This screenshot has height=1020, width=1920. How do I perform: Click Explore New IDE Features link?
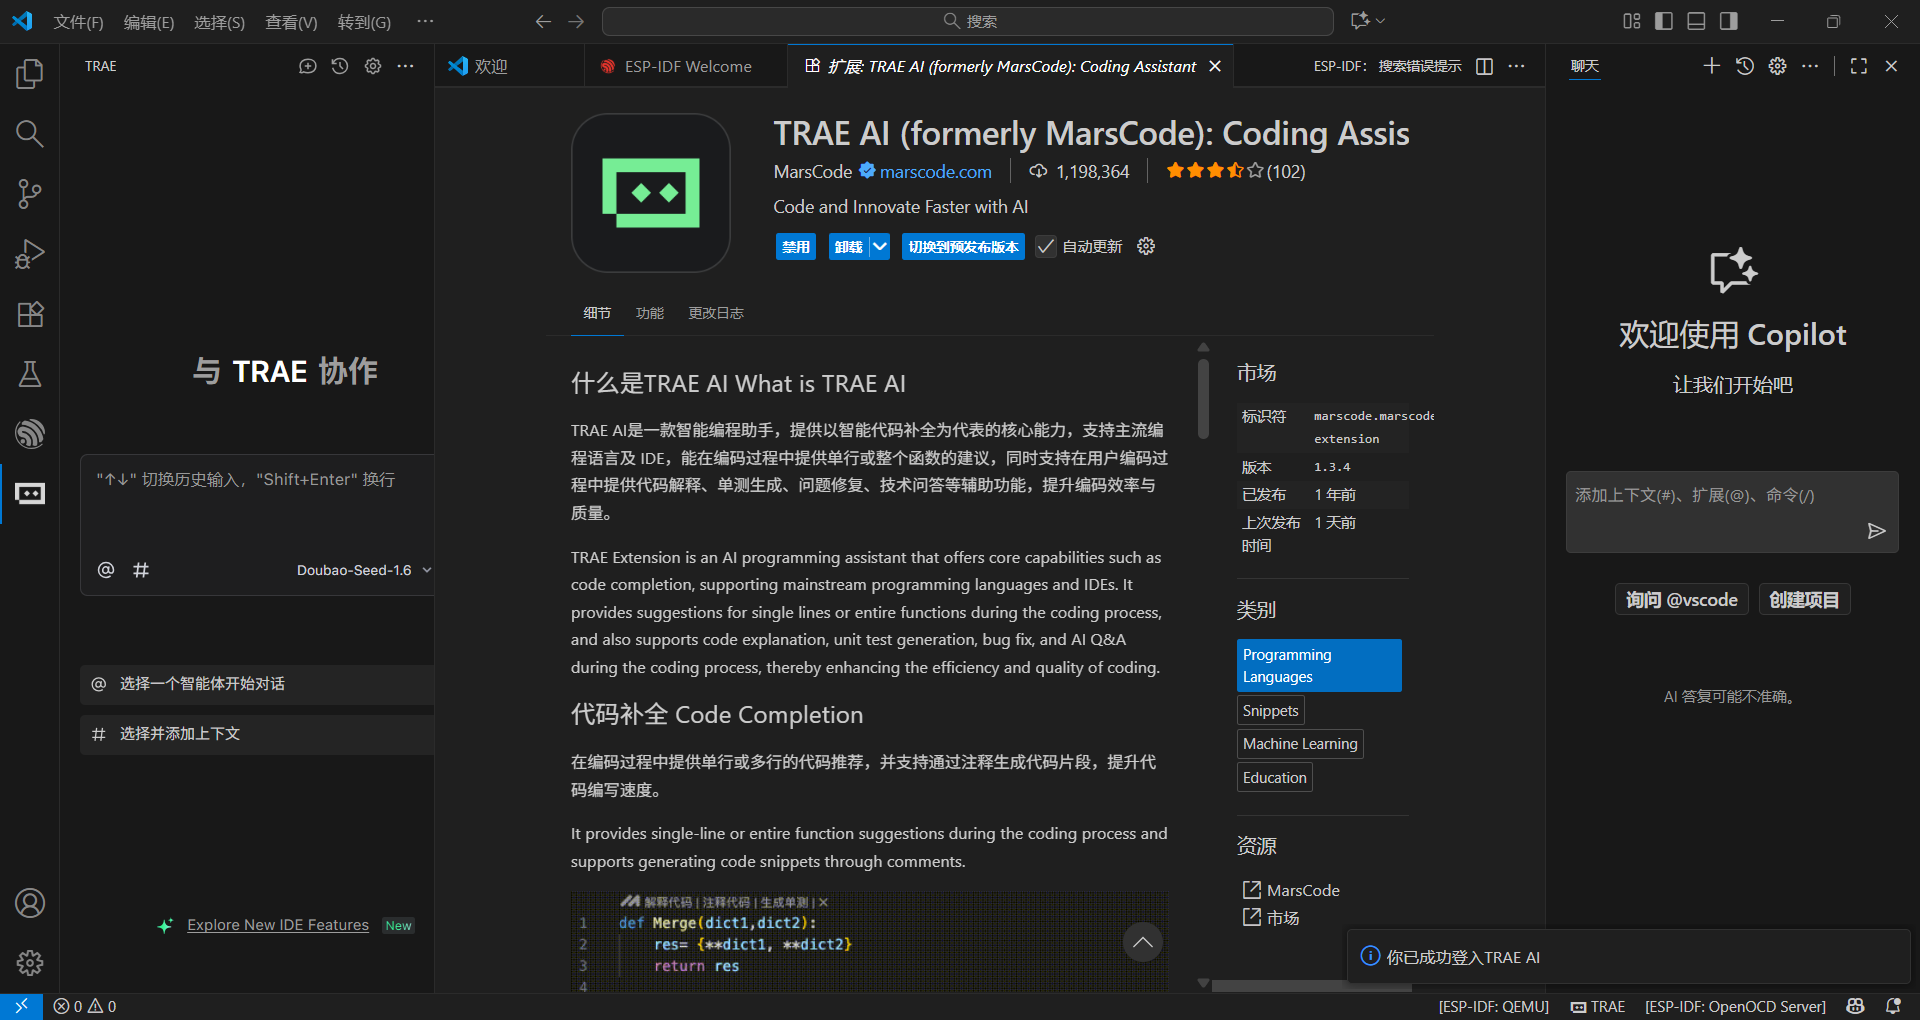(x=278, y=925)
